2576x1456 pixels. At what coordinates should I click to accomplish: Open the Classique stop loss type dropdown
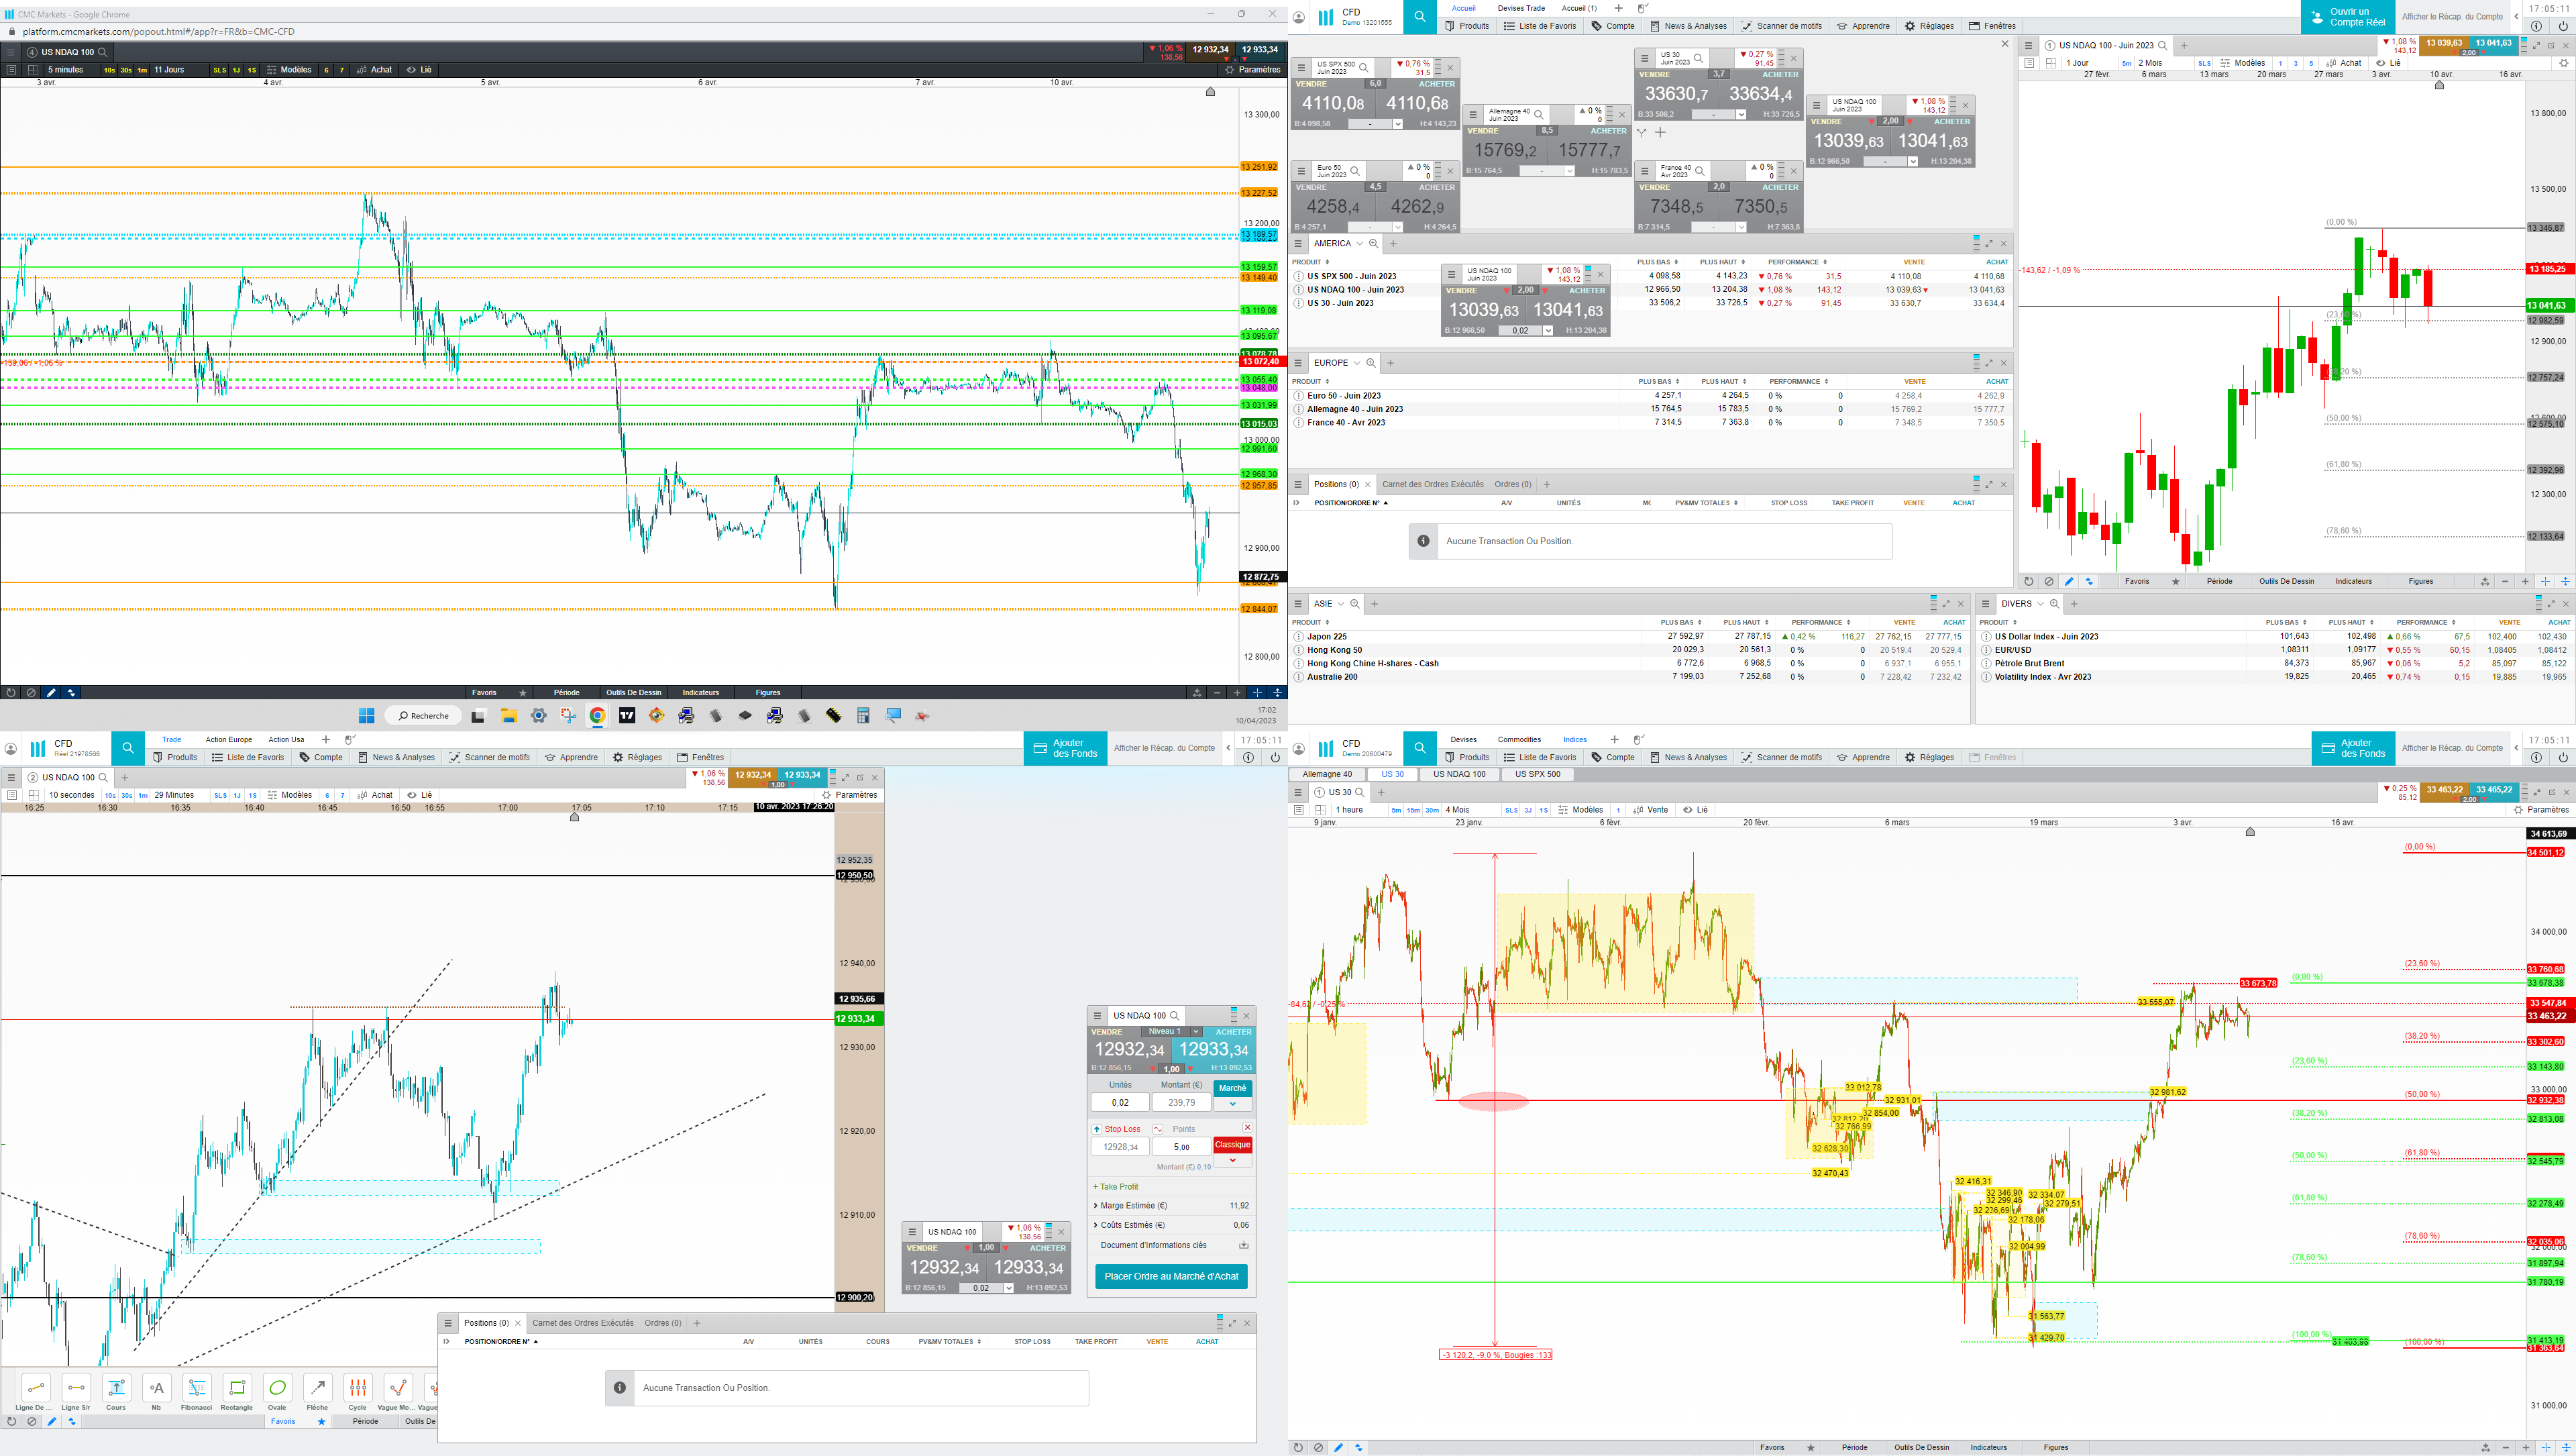(x=1232, y=1161)
